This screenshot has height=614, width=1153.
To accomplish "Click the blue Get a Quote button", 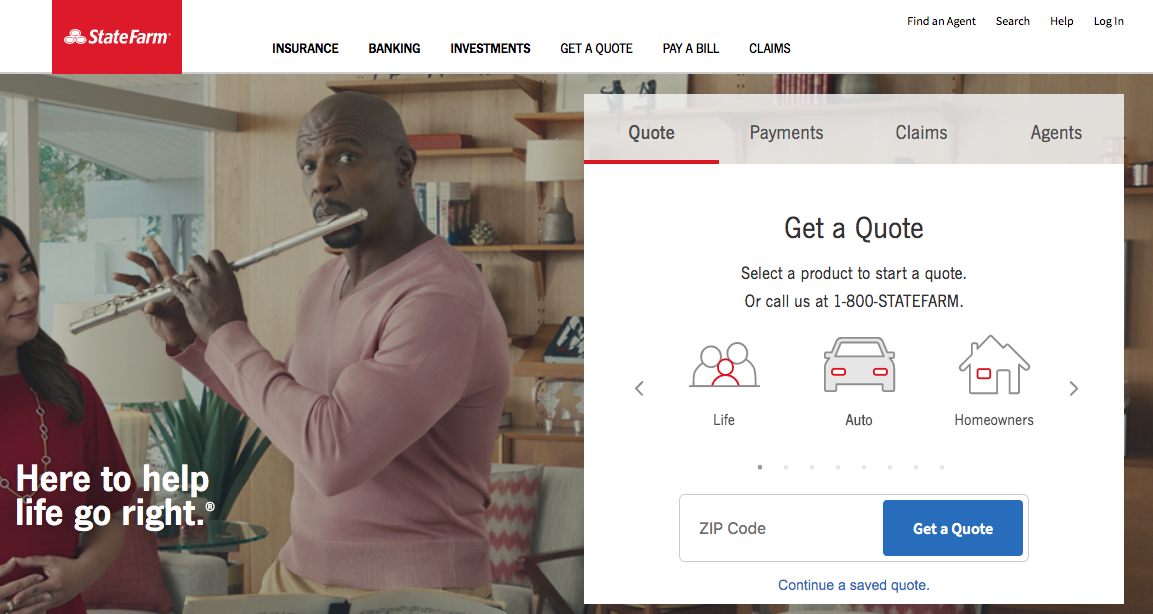I will click(953, 528).
